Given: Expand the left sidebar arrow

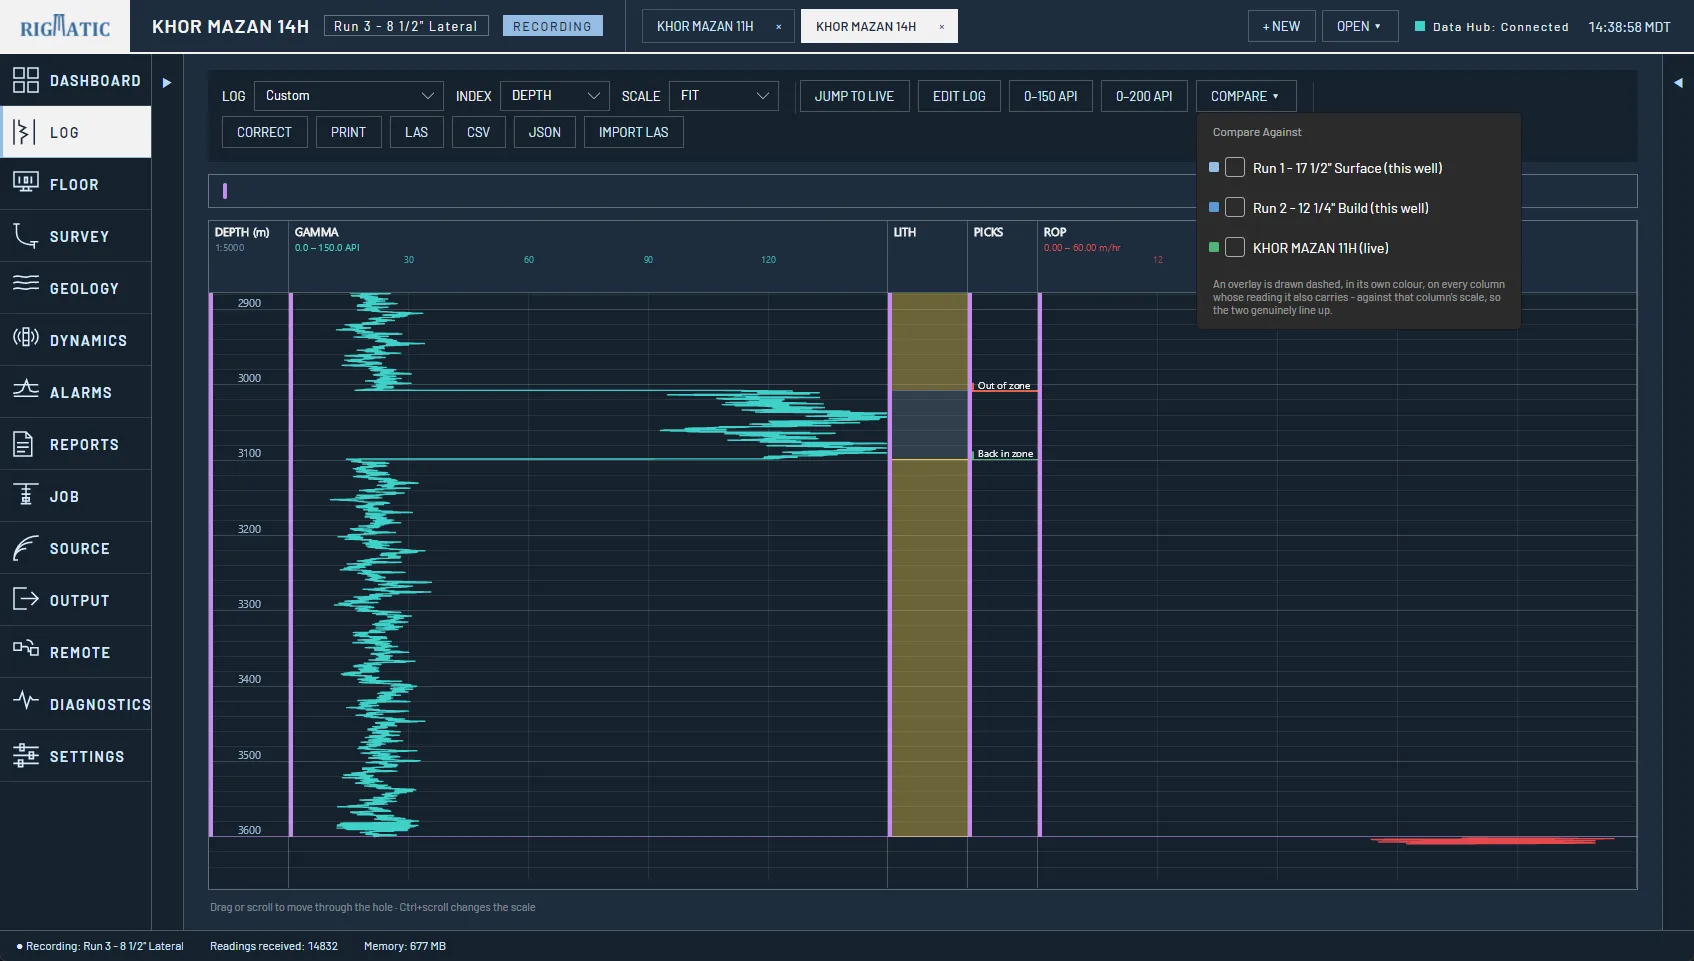Looking at the screenshot, I should pyautogui.click(x=167, y=83).
